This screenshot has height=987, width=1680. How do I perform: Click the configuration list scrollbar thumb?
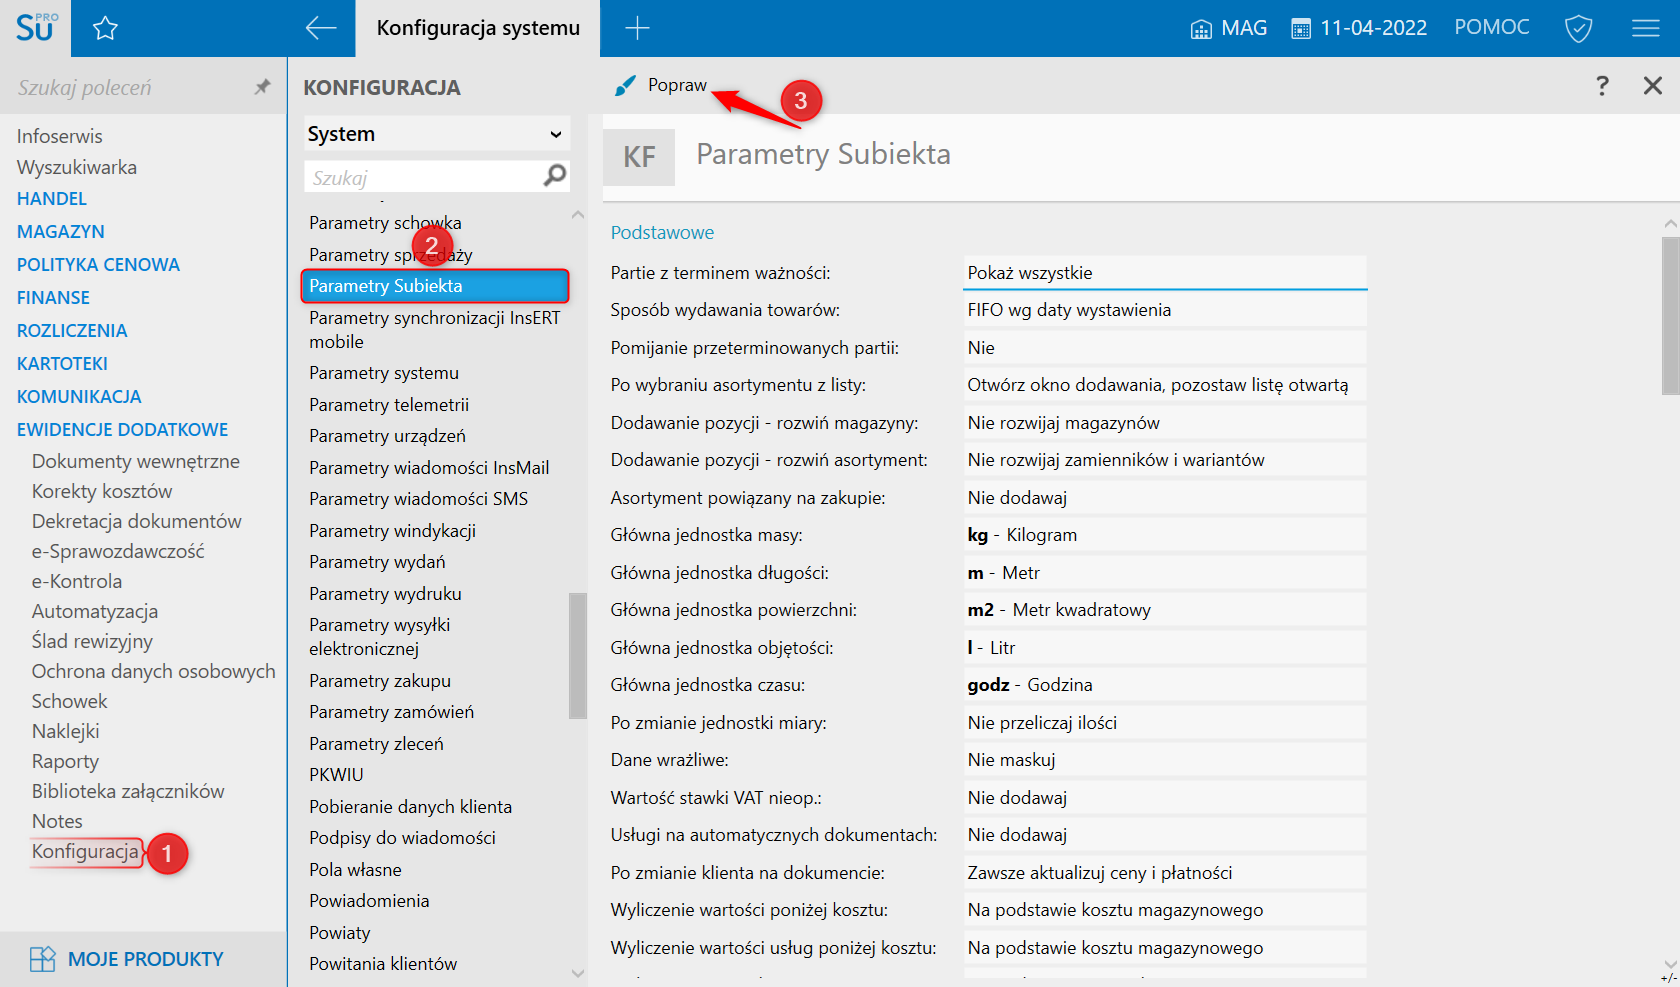click(x=578, y=656)
